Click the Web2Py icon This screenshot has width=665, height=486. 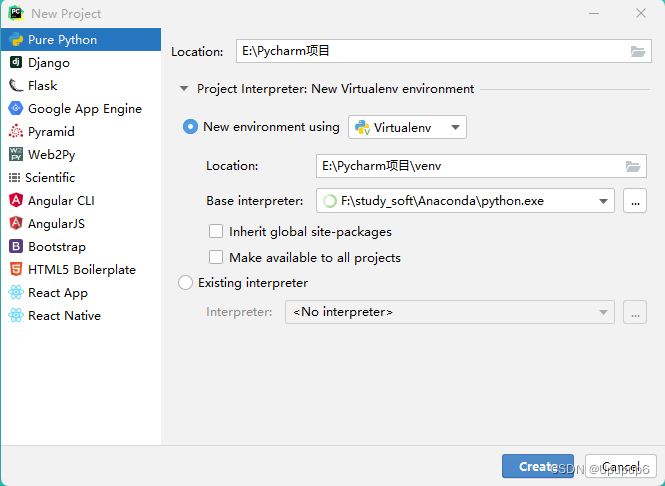click(x=16, y=154)
